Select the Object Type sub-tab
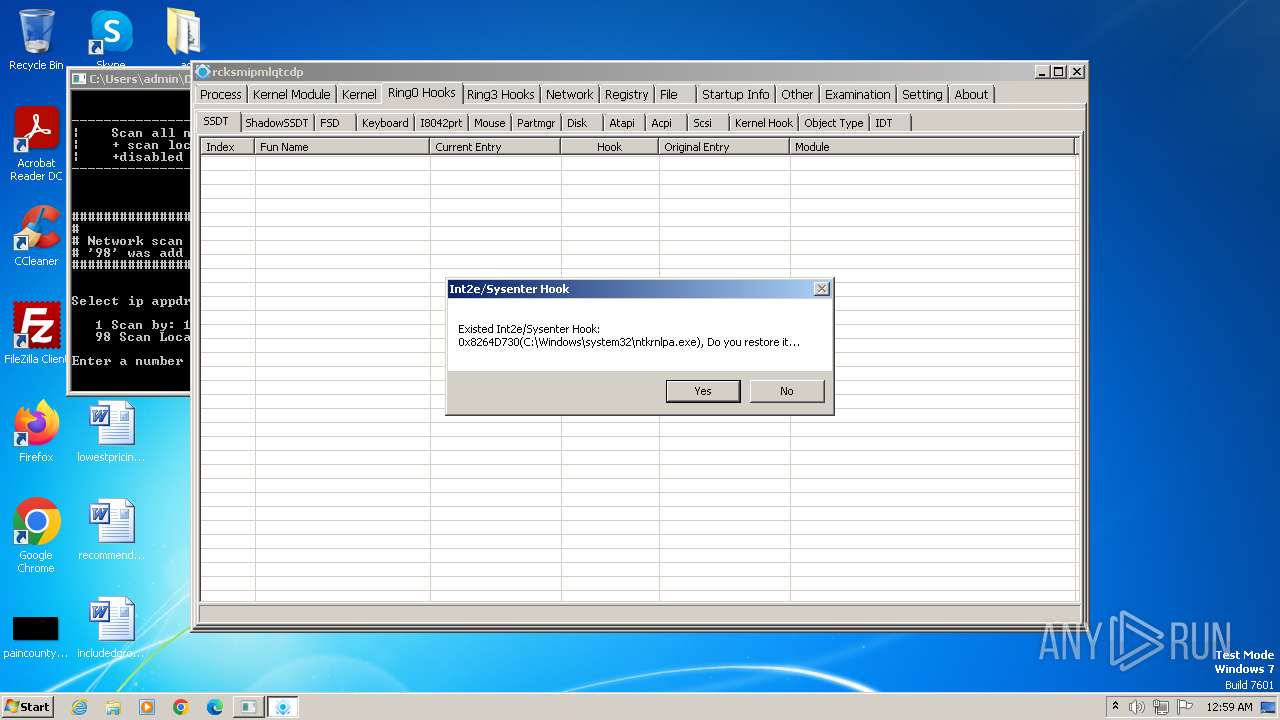The width and height of the screenshot is (1280, 720). (834, 123)
